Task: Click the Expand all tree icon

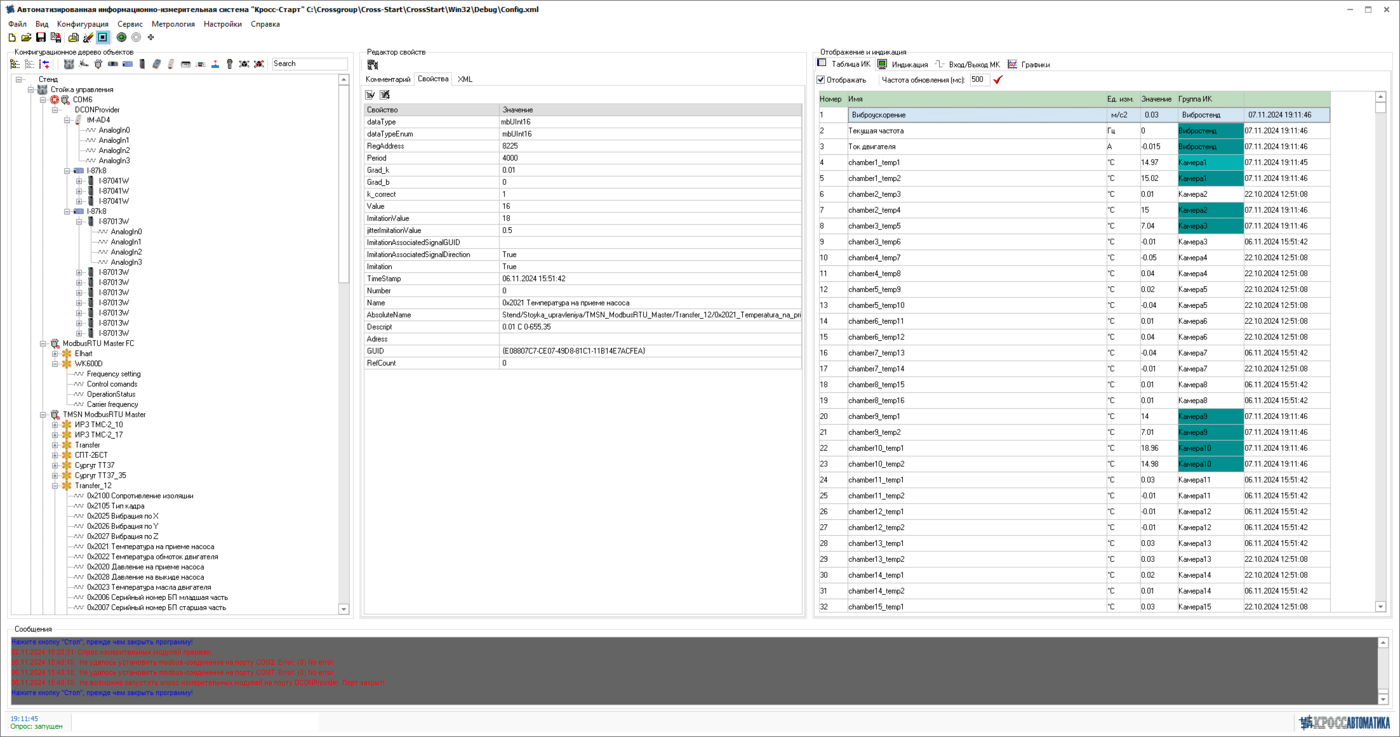Action: pos(15,64)
